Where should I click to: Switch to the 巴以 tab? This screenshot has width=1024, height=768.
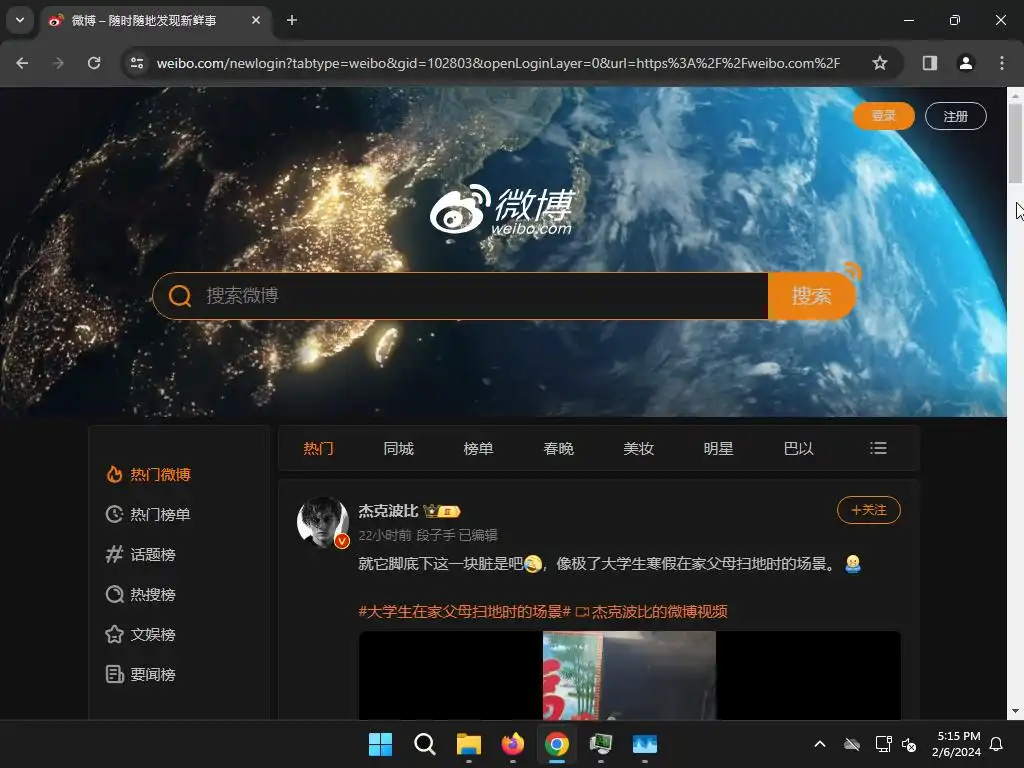pyautogui.click(x=799, y=449)
